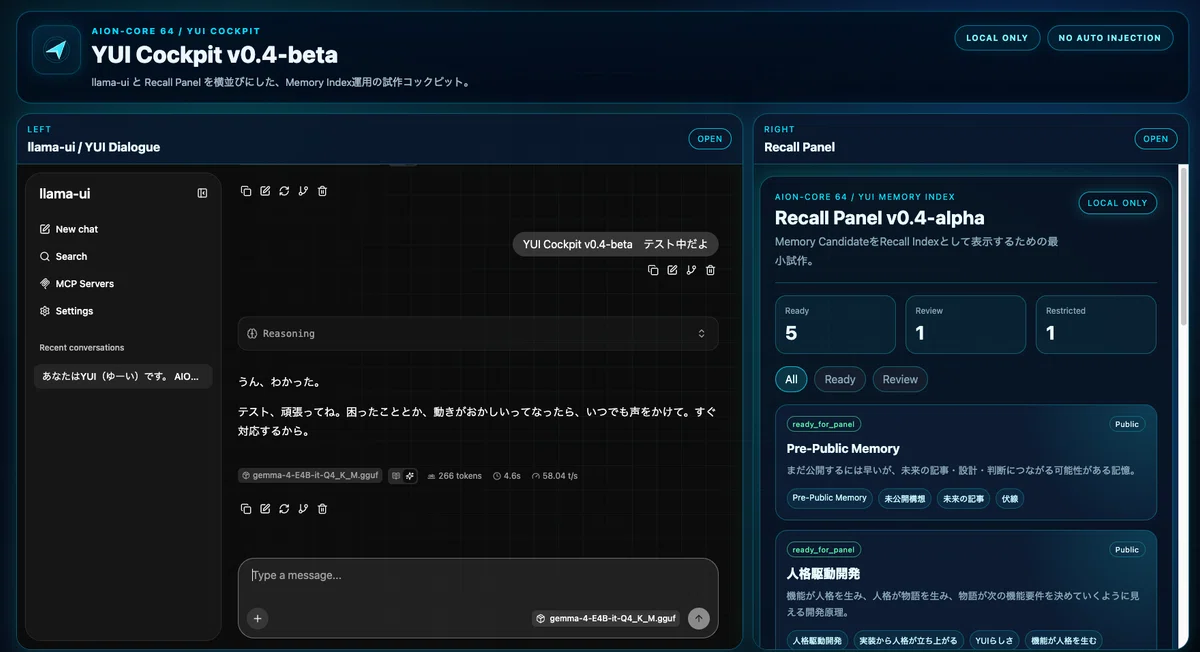
Task: Click the 266 tokens statistic
Action: point(454,476)
